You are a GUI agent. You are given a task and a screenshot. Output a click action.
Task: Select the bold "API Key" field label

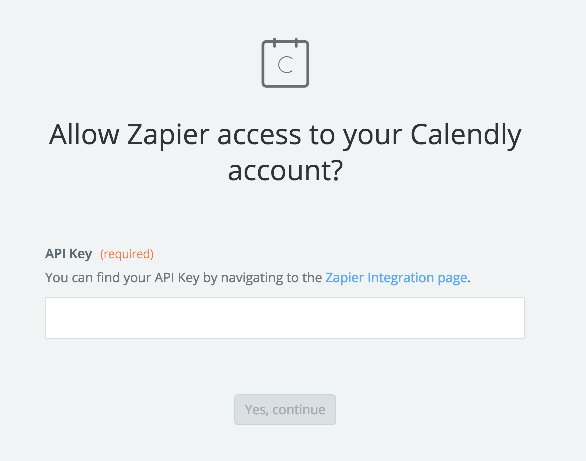coord(68,254)
